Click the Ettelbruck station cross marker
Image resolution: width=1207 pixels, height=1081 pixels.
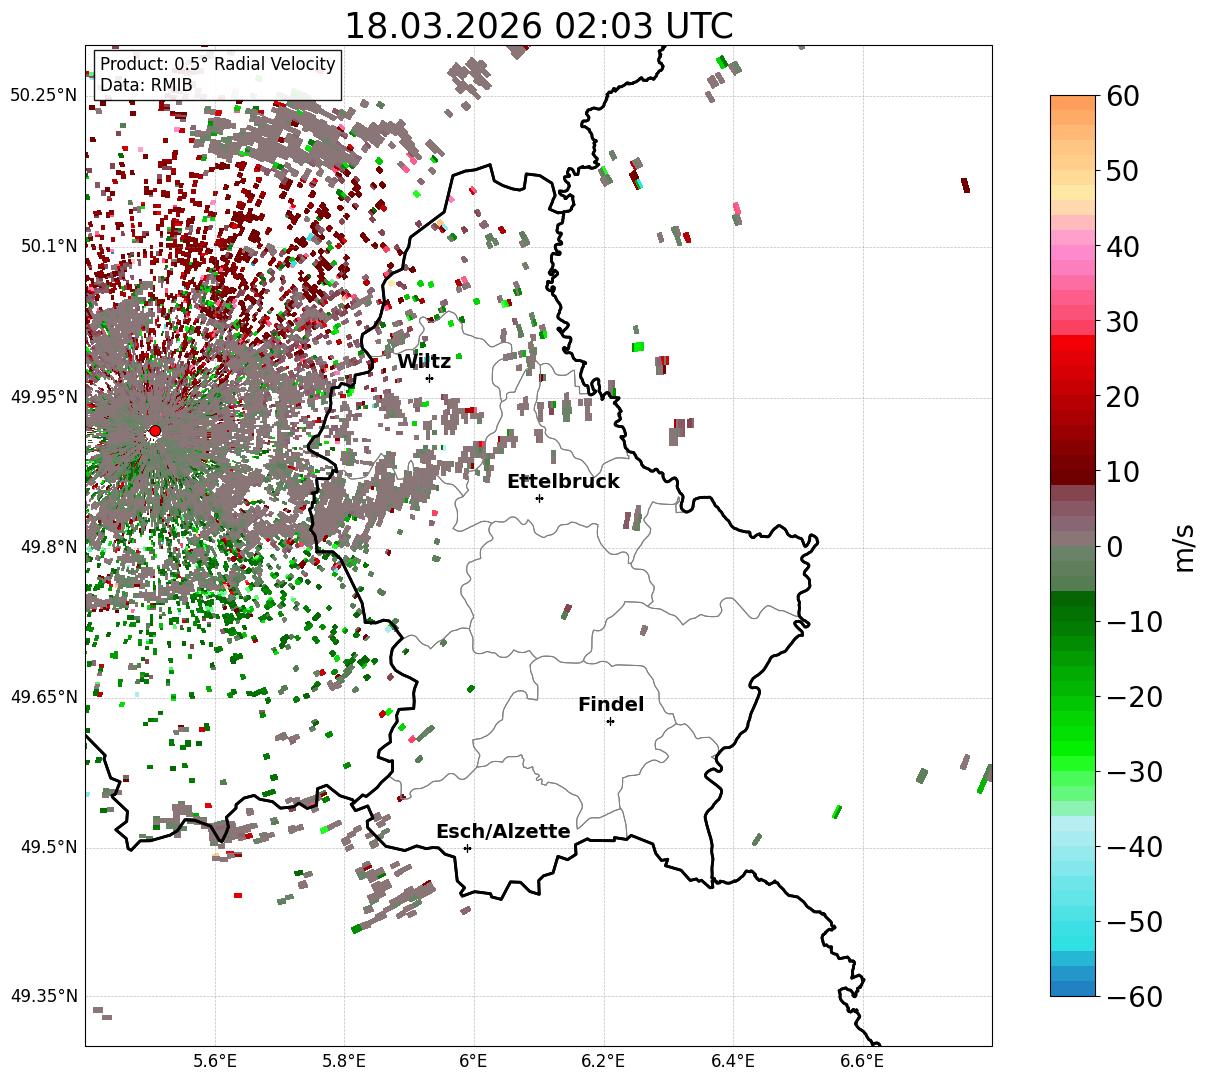(x=539, y=498)
